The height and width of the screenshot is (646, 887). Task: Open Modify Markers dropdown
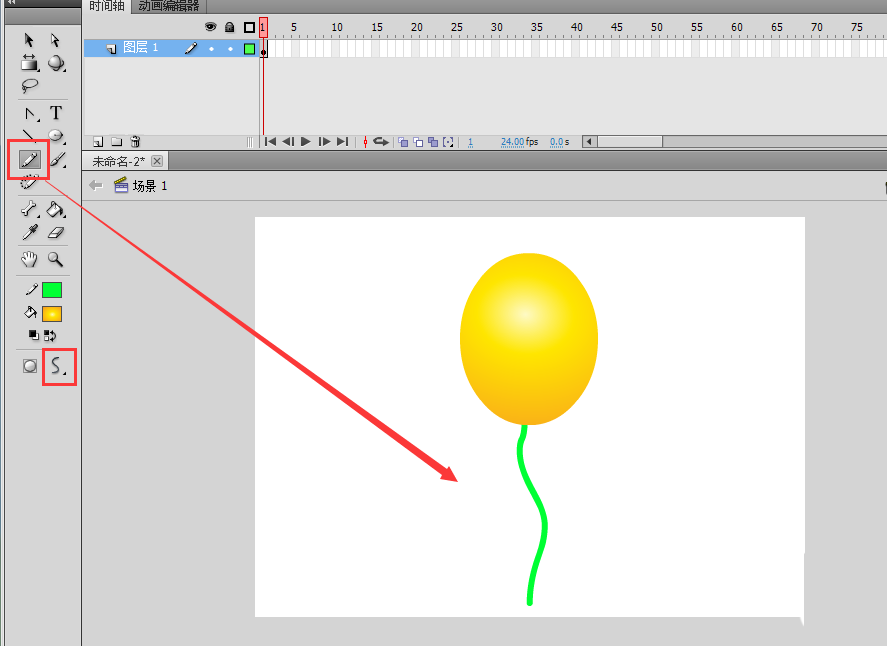click(448, 142)
